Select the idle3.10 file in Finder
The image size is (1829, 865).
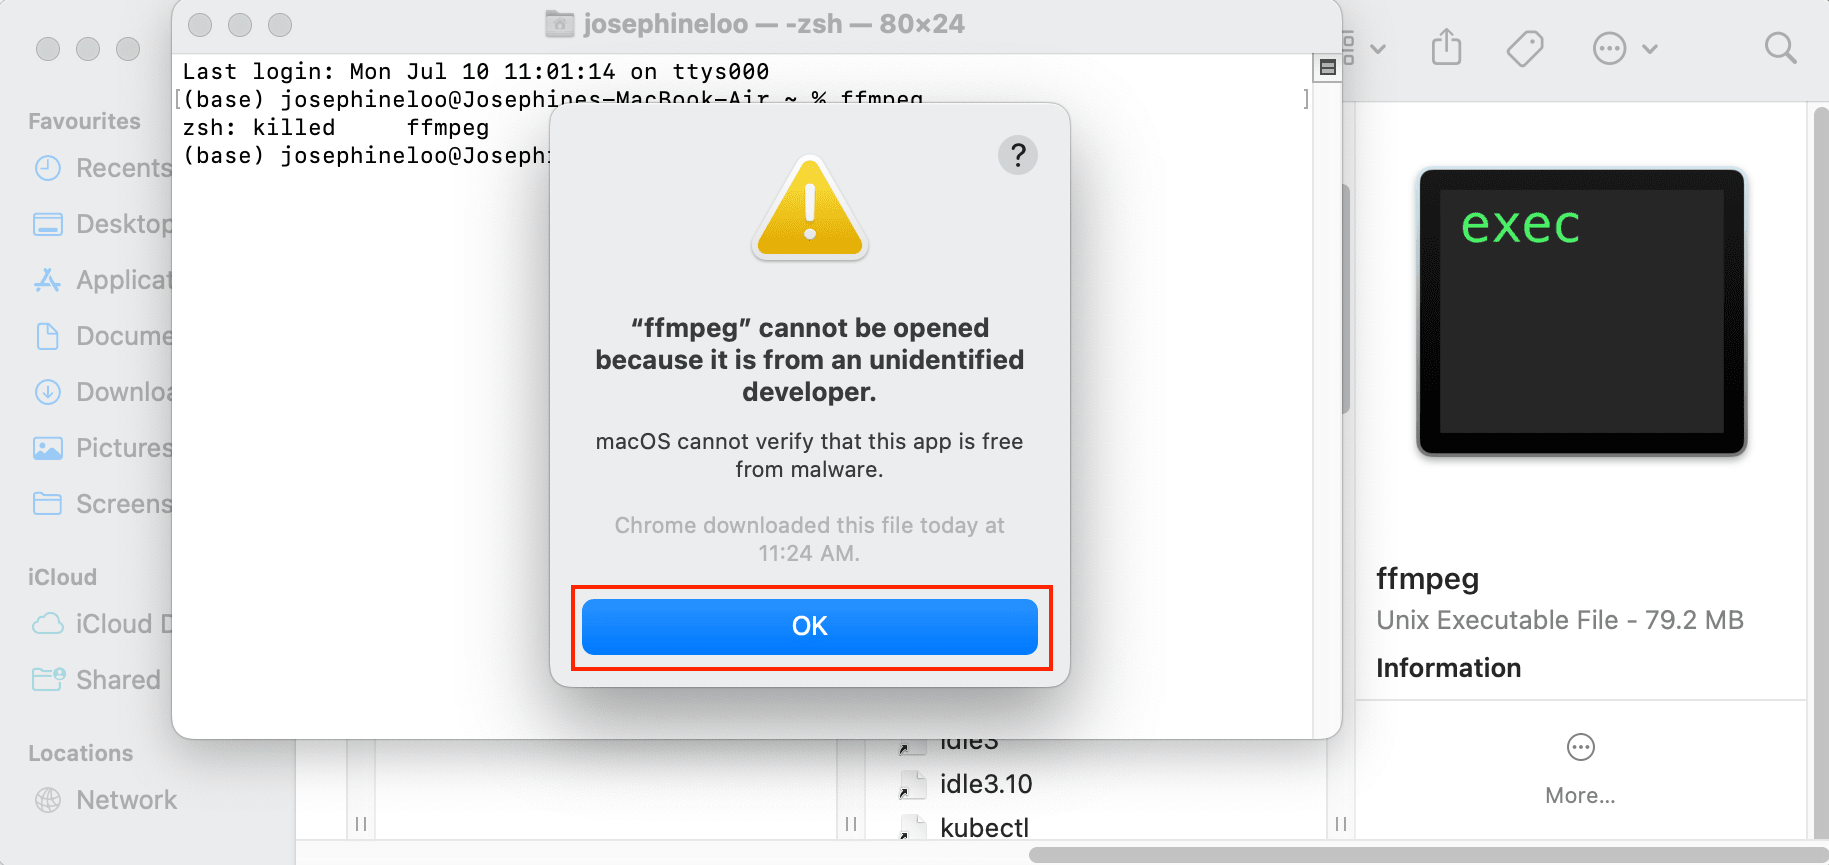coord(985,784)
